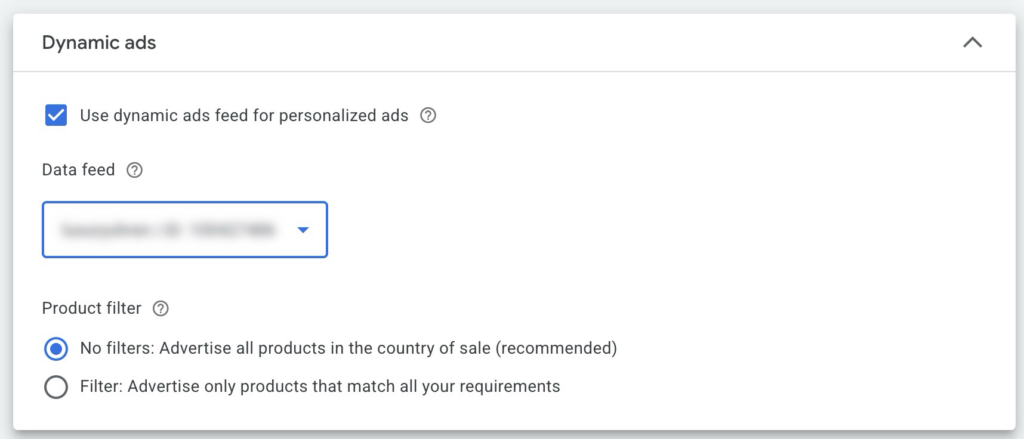Click the blue Data feed dropdown arrow
Image resolution: width=1024 pixels, height=439 pixels.
[303, 230]
